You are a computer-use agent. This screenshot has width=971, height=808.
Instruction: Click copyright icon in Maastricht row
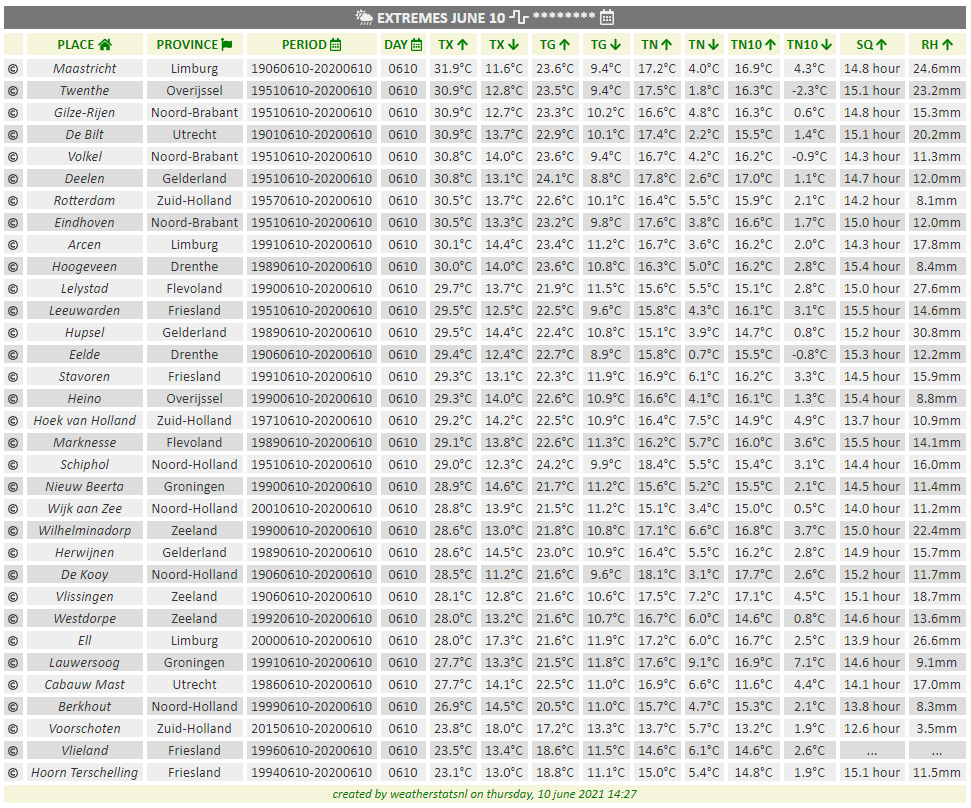[x=13, y=69]
